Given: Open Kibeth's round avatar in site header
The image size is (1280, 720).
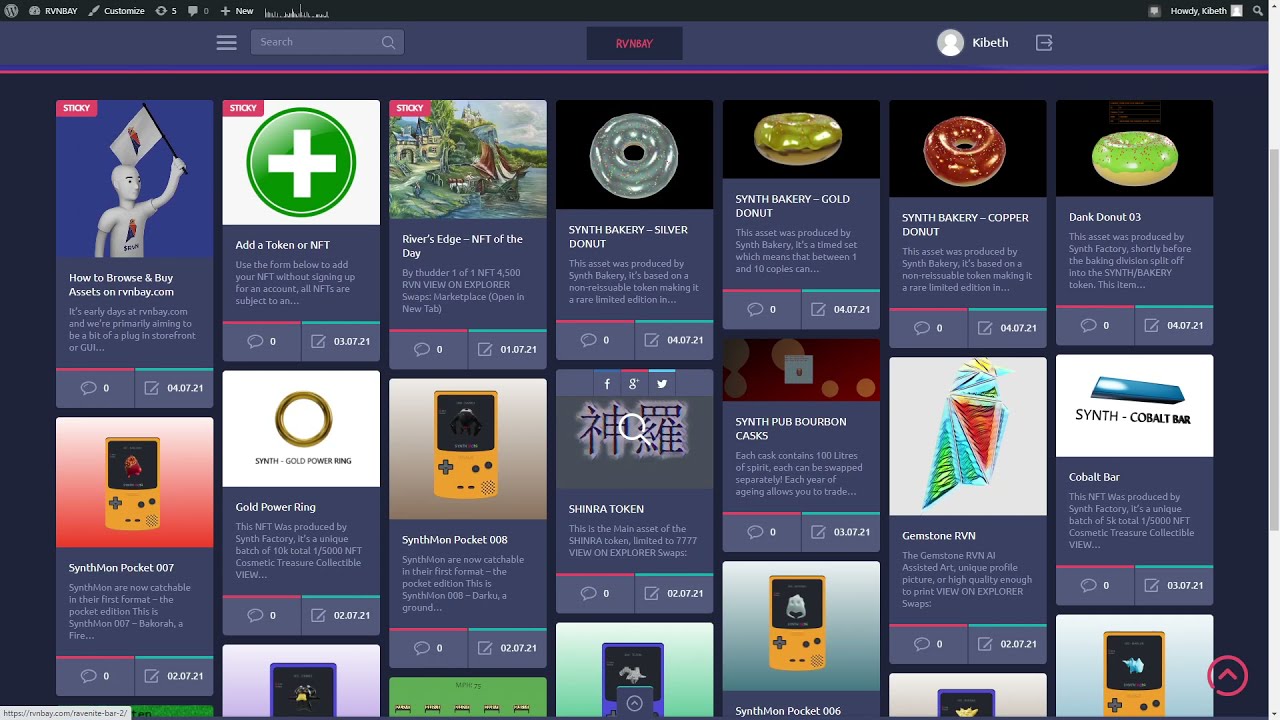Looking at the screenshot, I should click(950, 42).
